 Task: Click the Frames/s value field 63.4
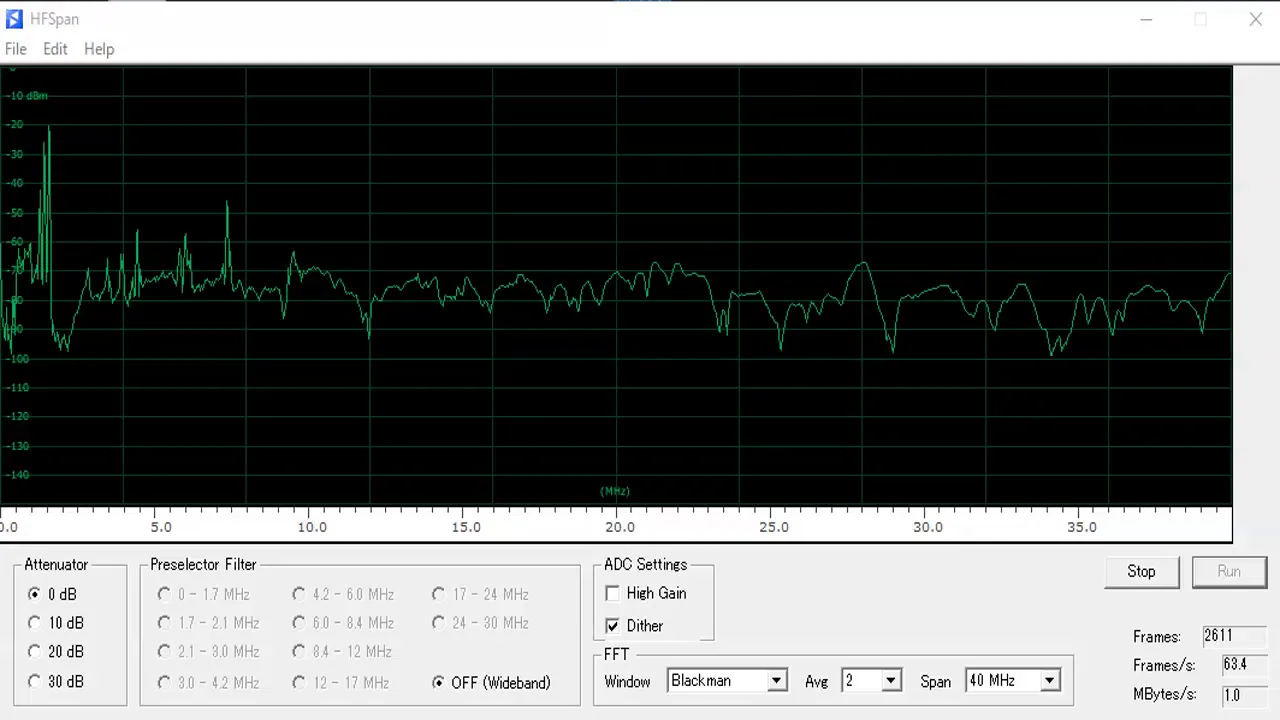click(1243, 665)
